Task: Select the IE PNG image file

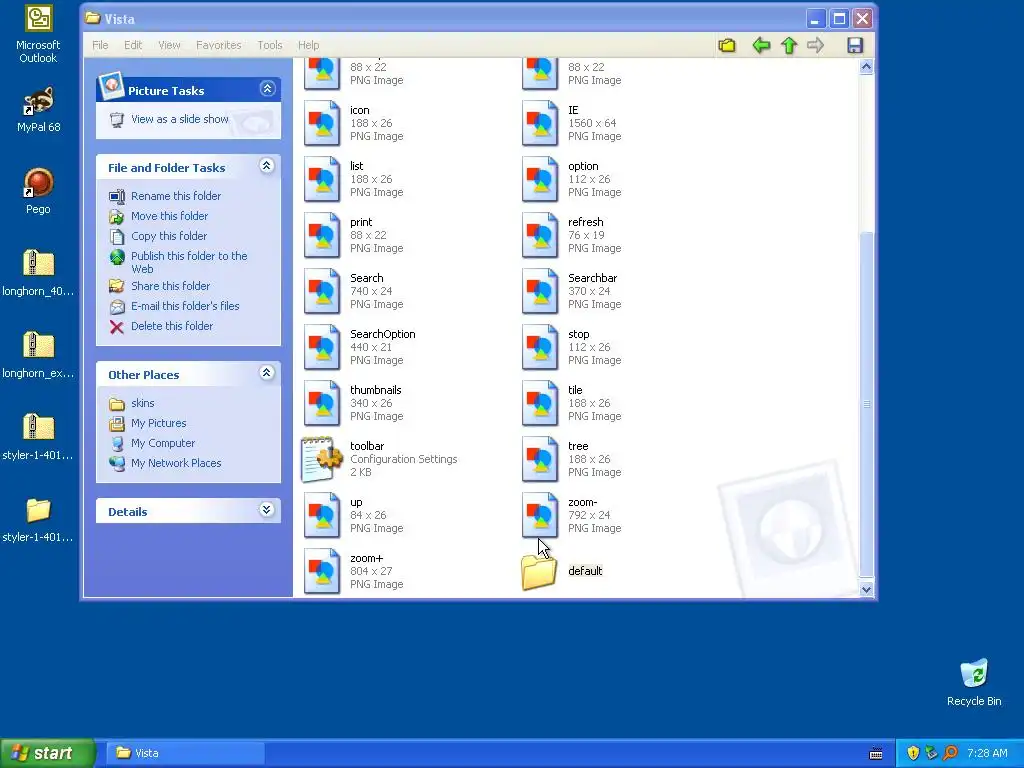Action: [x=572, y=123]
